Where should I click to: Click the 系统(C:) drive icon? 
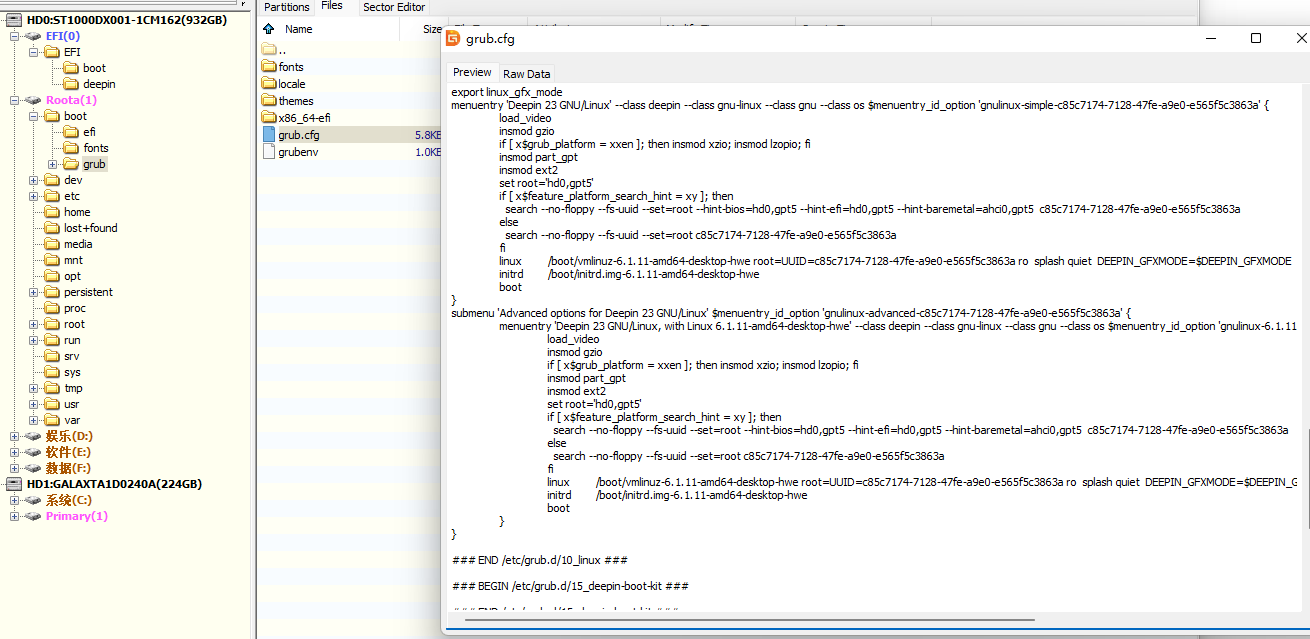[x=33, y=500]
